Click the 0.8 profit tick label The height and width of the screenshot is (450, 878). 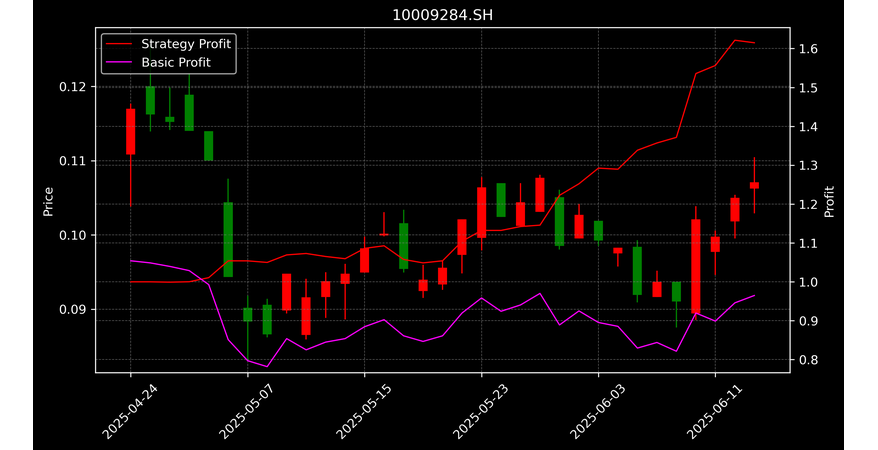(807, 360)
